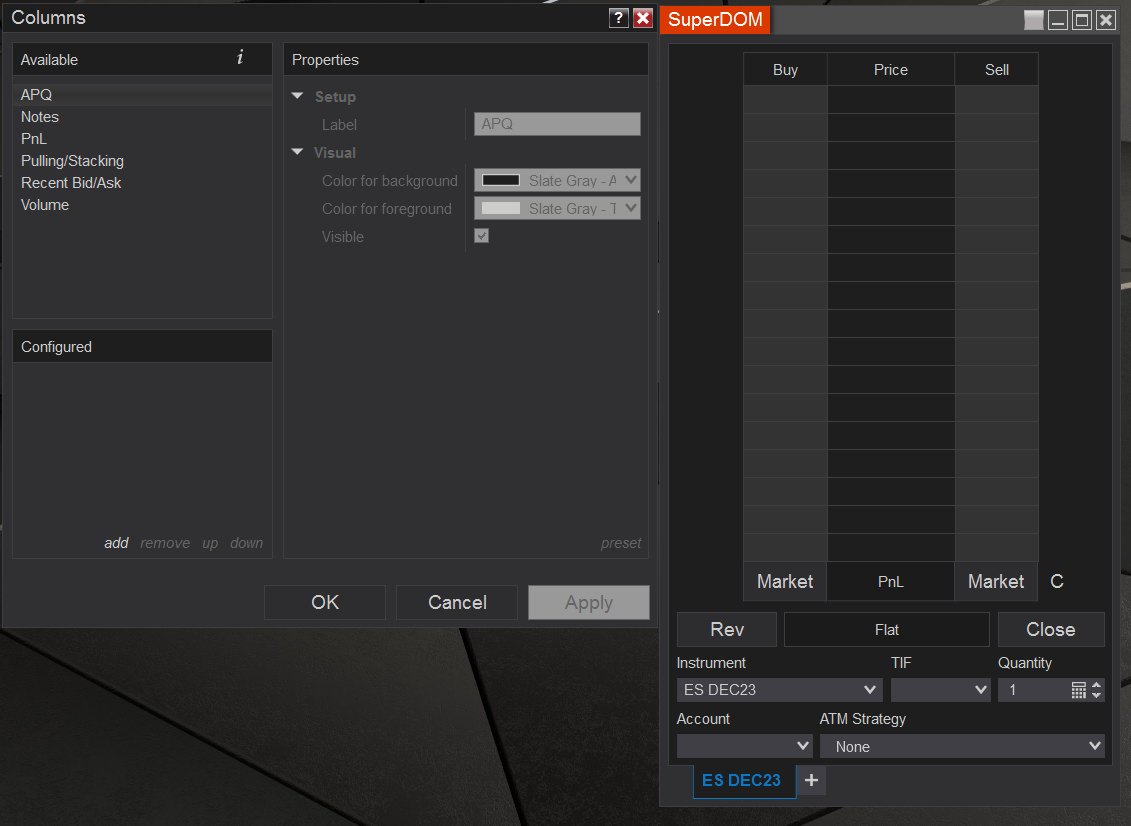Click the remove link
Viewport: 1131px width, 826px height.
click(165, 542)
